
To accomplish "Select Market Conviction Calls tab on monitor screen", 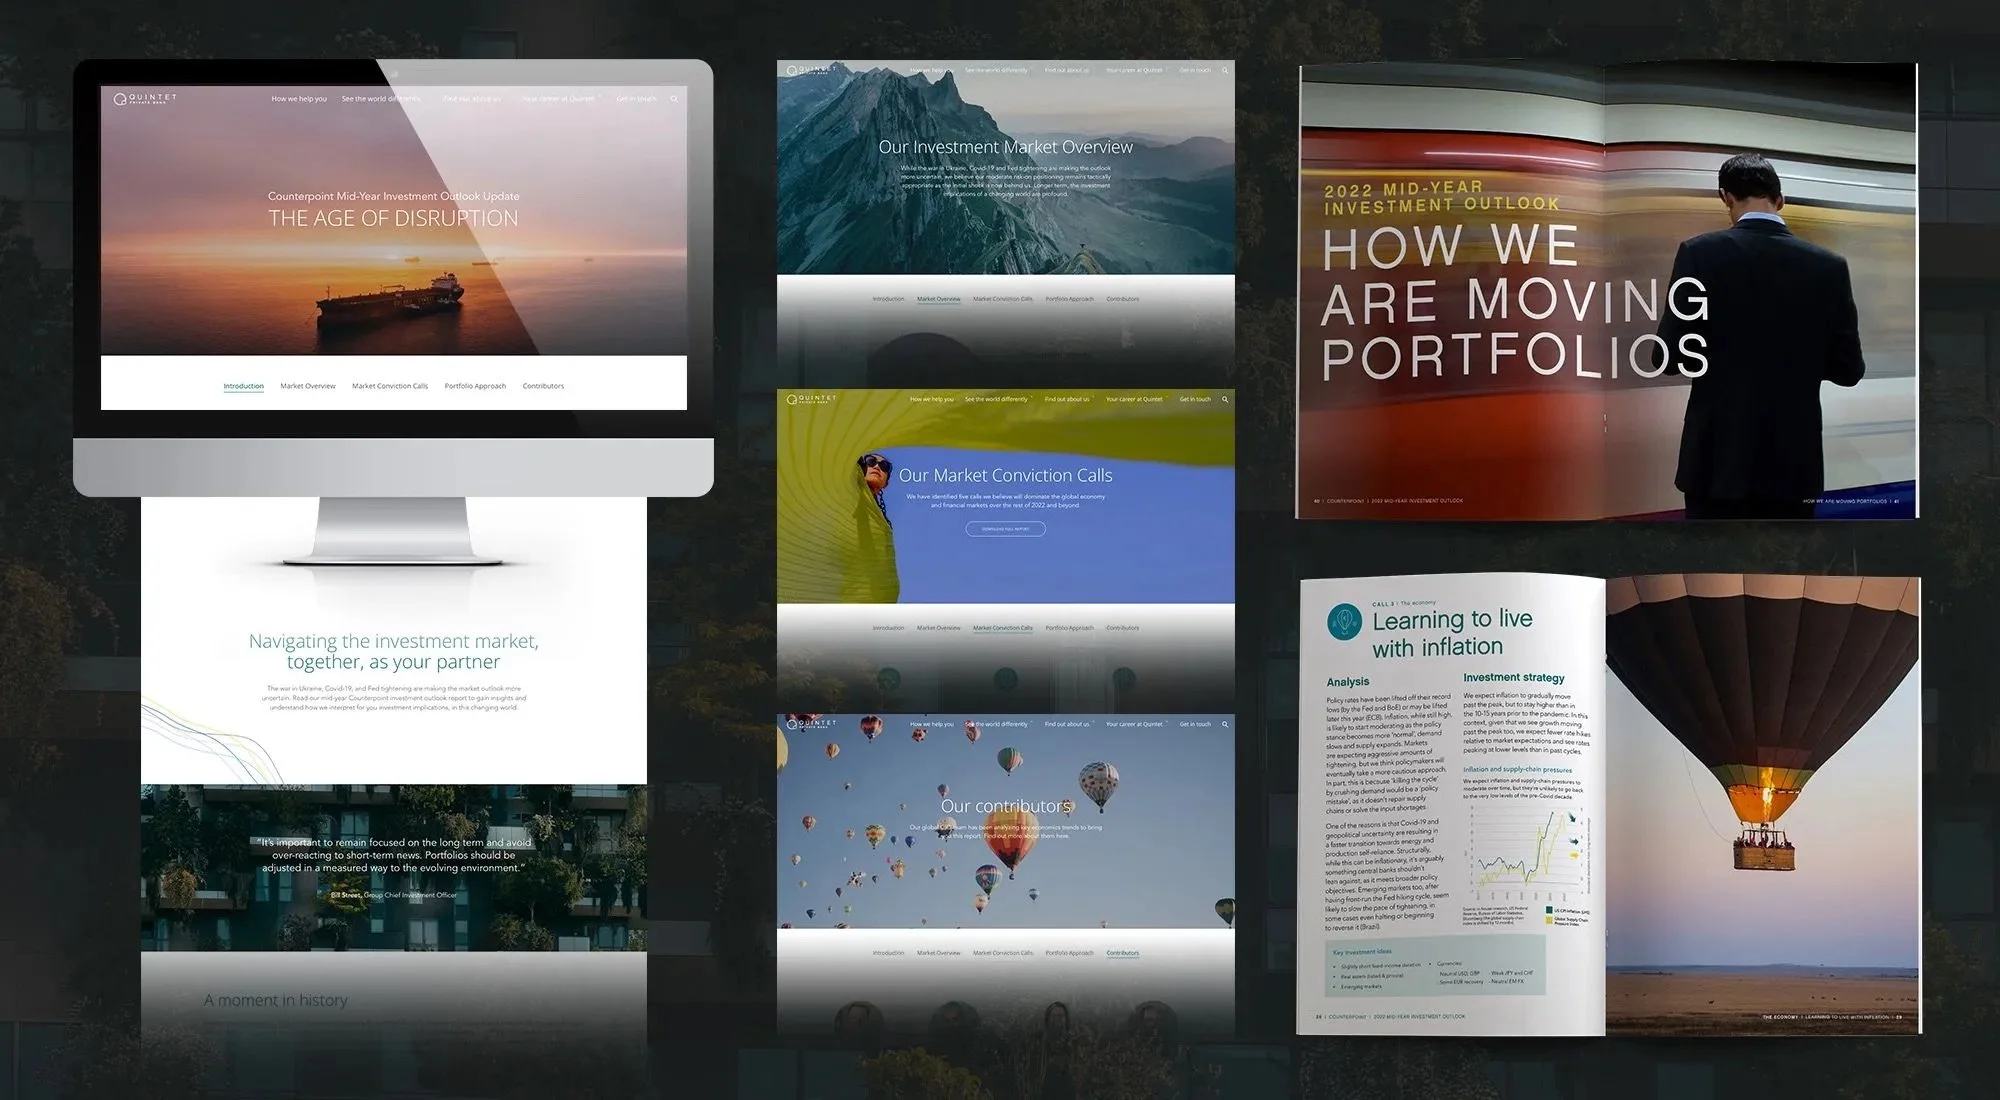I will pyautogui.click(x=390, y=386).
